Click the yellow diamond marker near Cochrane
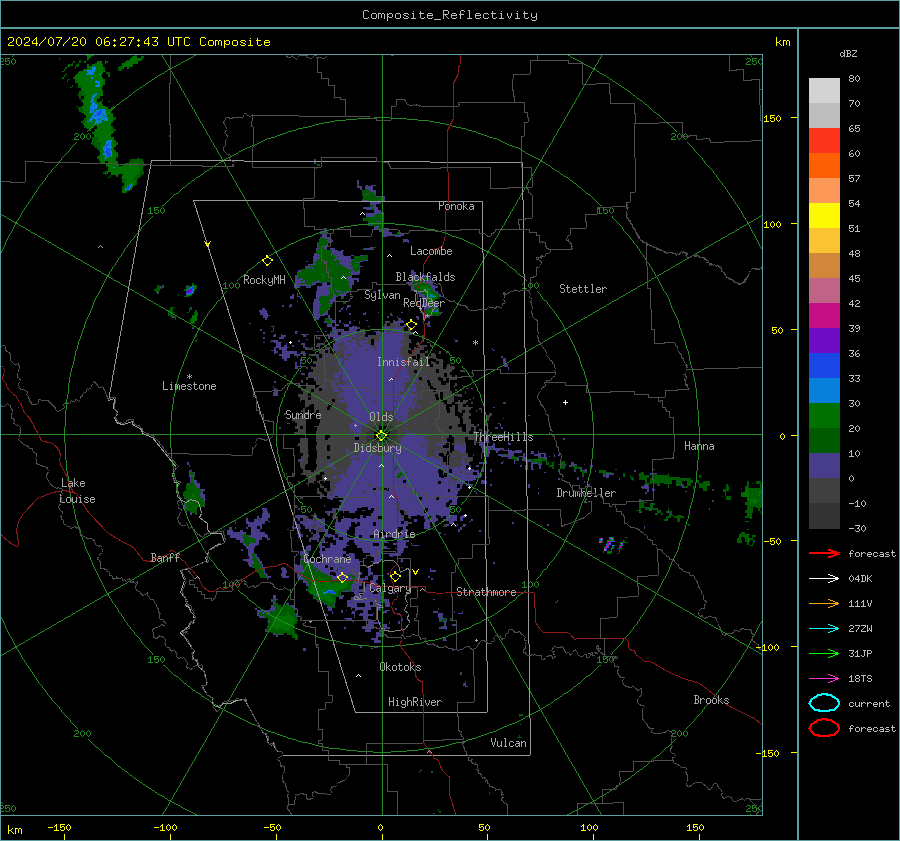 pos(342,577)
